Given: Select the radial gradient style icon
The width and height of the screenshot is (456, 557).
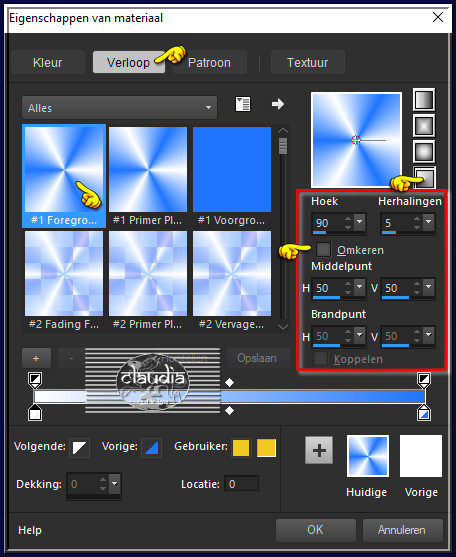Looking at the screenshot, I should point(425,177).
